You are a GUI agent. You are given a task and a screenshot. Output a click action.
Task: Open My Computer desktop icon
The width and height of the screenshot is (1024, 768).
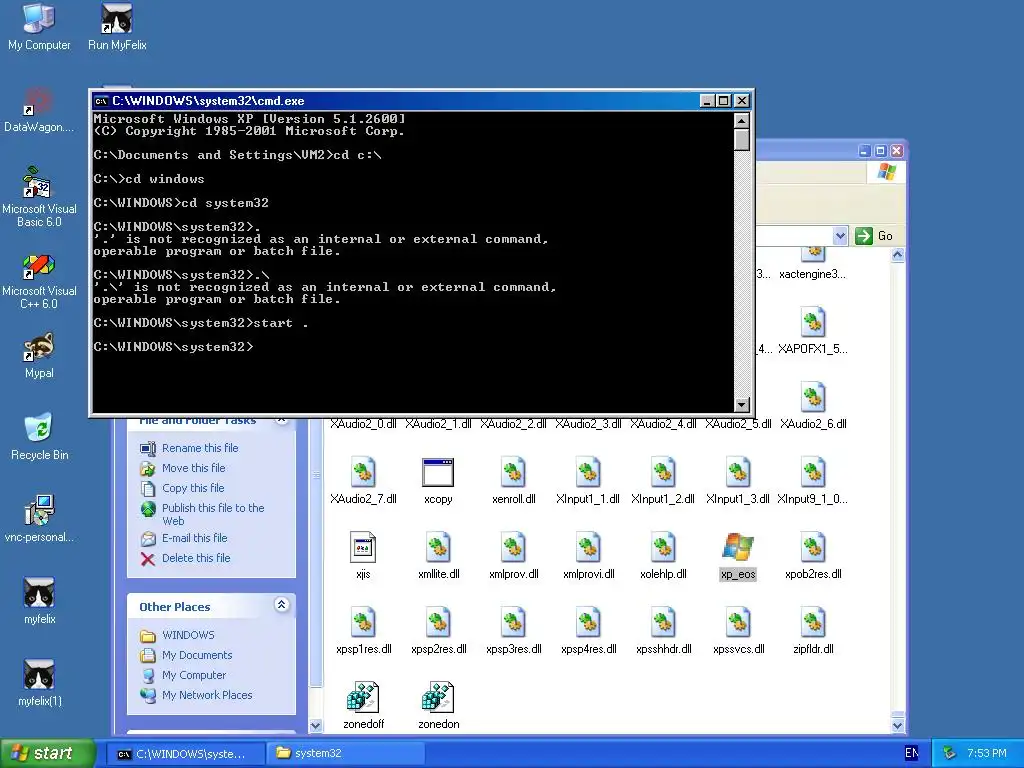pyautogui.click(x=39, y=27)
